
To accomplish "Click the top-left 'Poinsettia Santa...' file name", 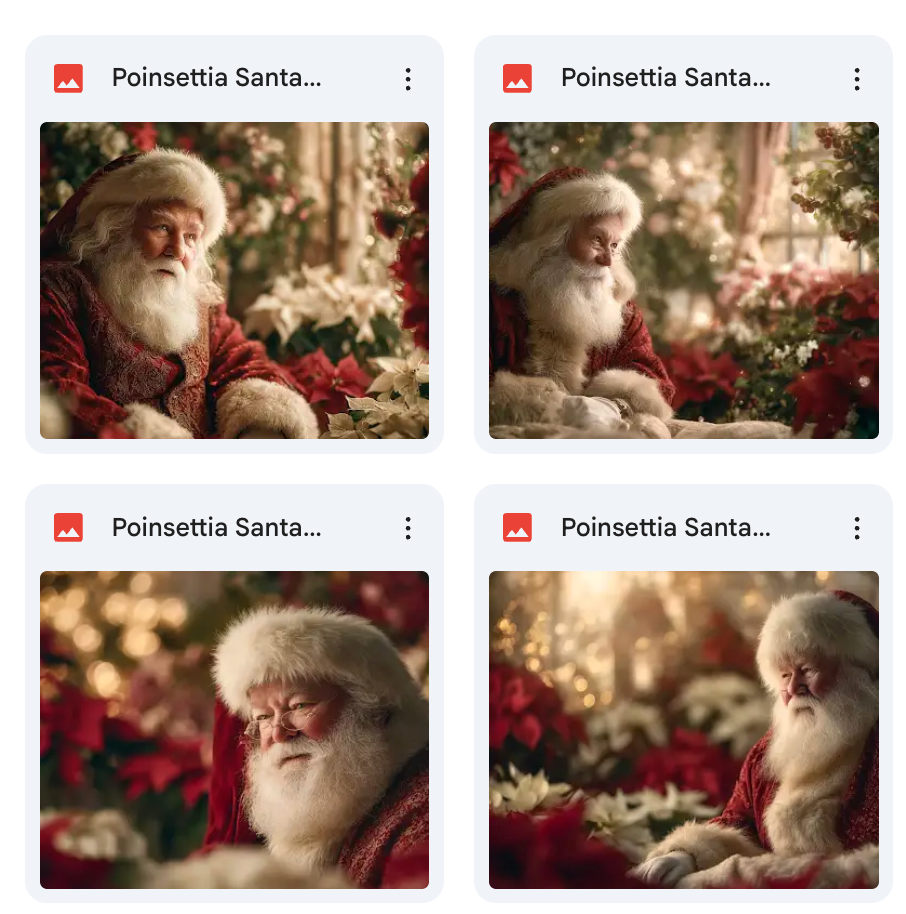I will [216, 79].
